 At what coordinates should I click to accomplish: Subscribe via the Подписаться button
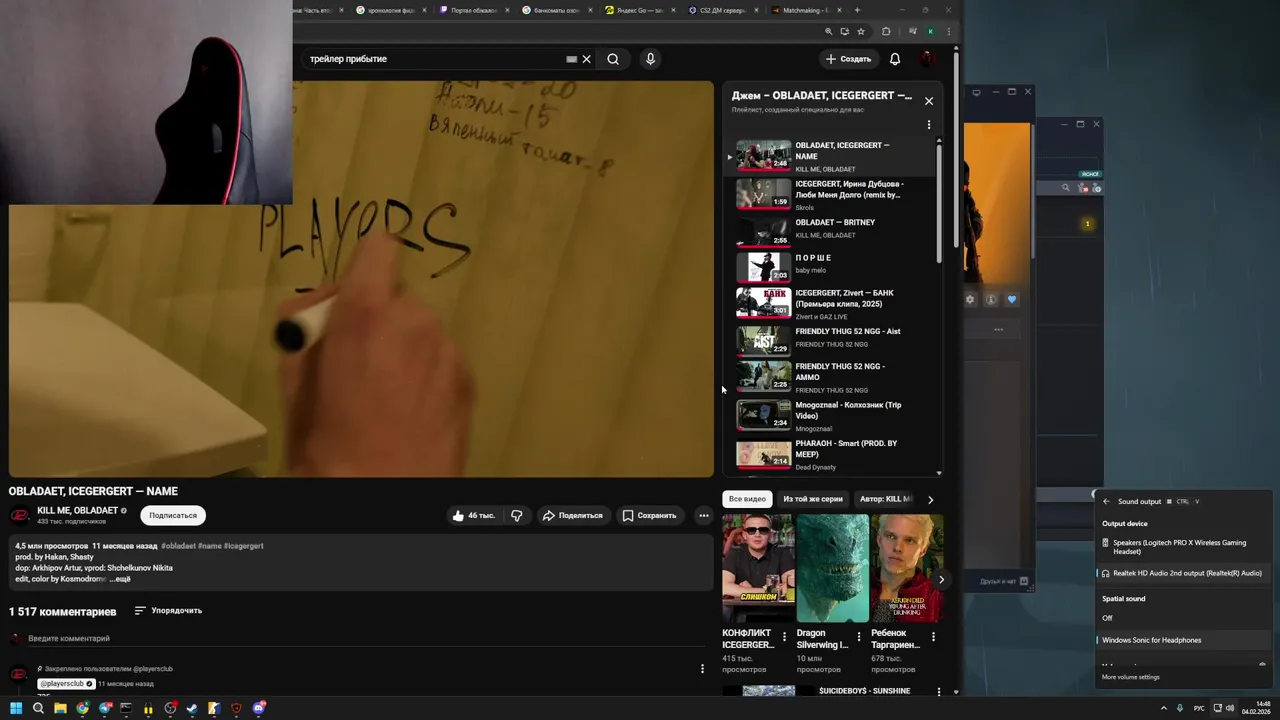click(x=173, y=516)
